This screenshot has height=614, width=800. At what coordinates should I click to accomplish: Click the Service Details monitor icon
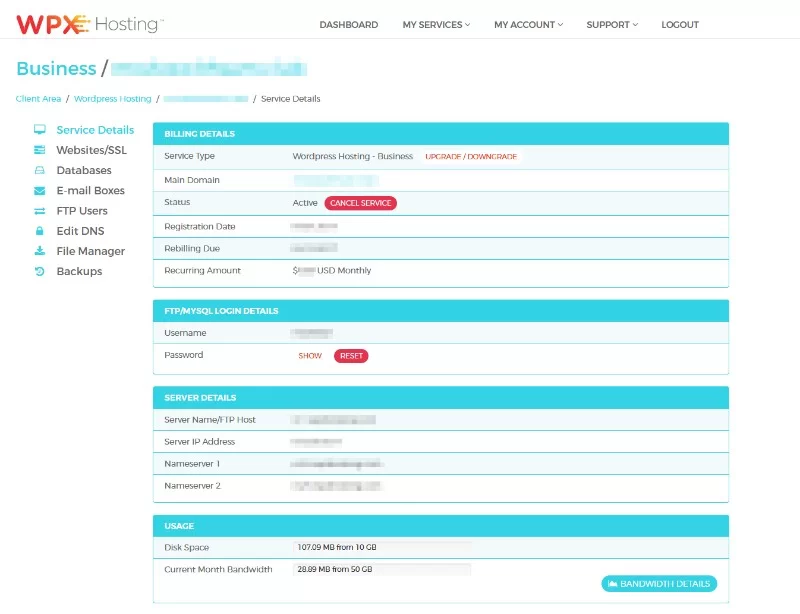pos(40,130)
